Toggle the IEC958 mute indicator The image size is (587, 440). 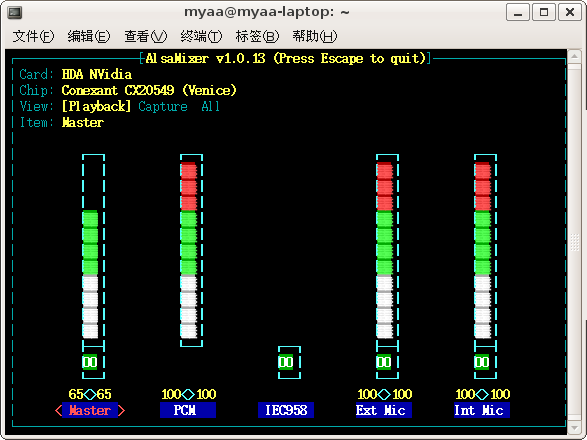286,362
